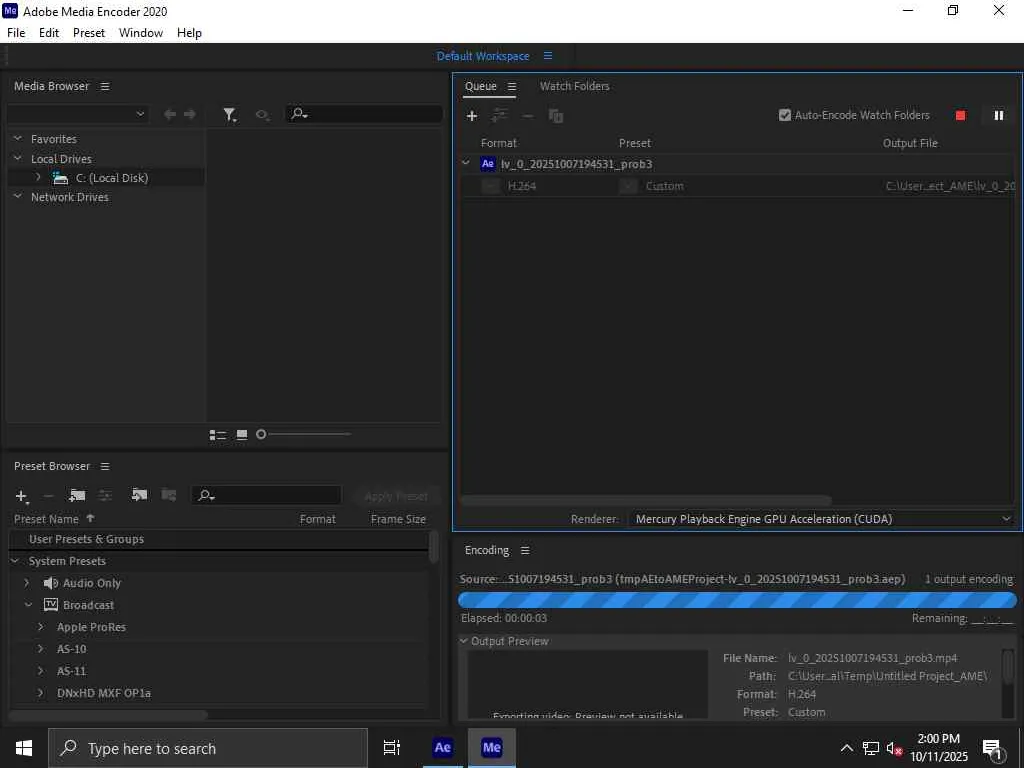Viewport: 1024px width, 768px height.
Task: Click the Default Workspace label
Action: point(483,56)
